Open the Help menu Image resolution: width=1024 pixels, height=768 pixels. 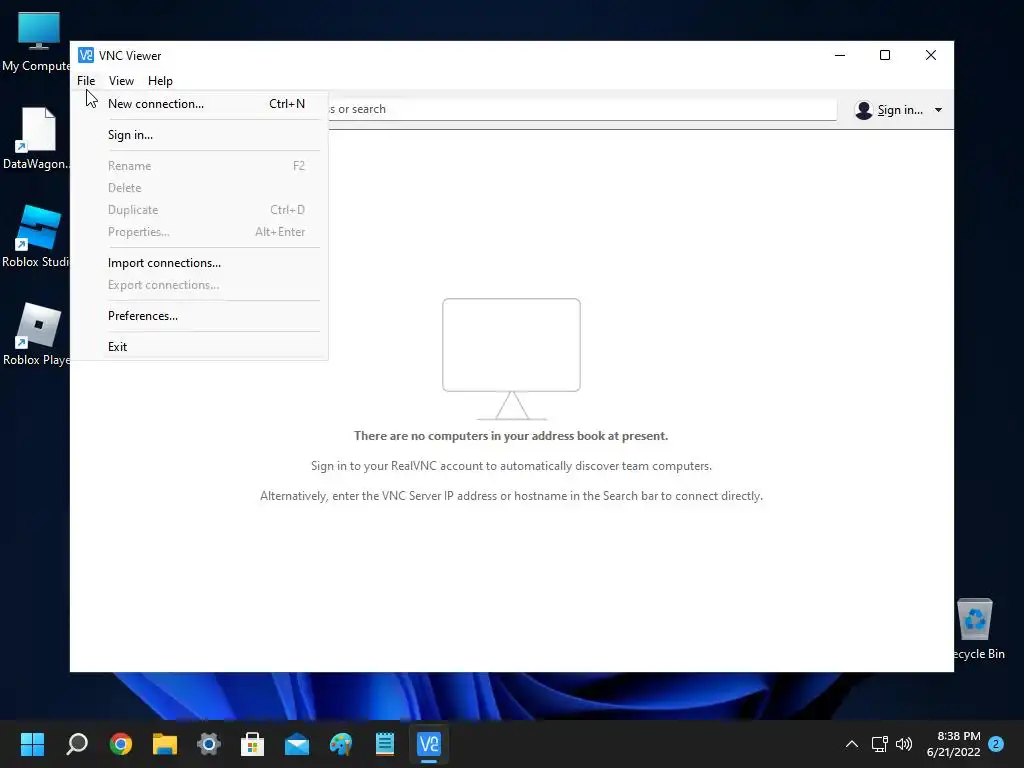pyautogui.click(x=160, y=80)
